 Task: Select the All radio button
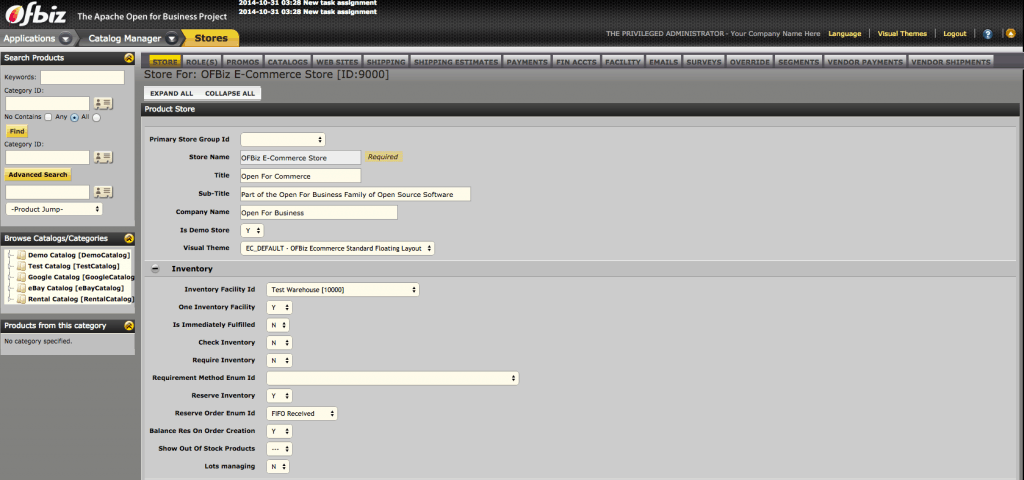point(96,118)
